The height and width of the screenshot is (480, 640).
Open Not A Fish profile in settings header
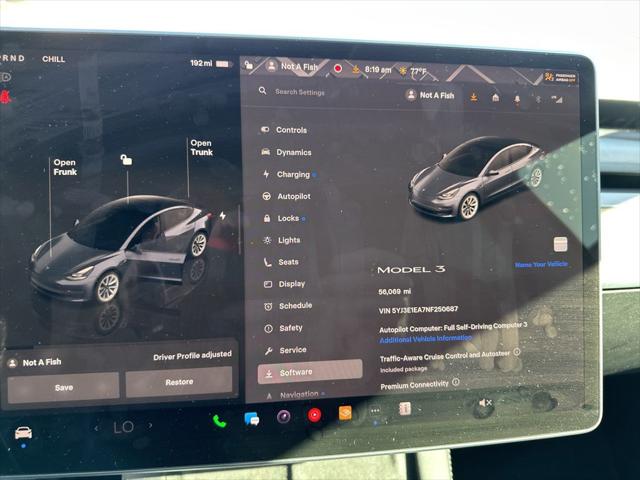coord(430,95)
